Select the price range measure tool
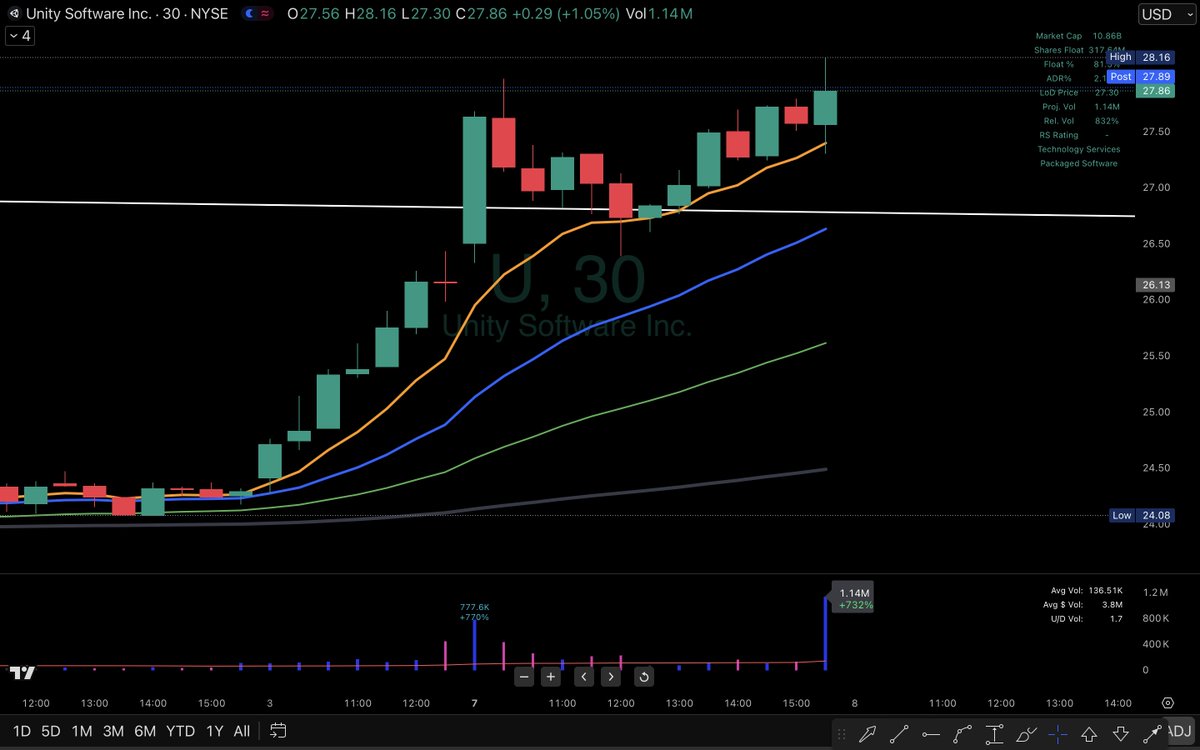Viewport: 1200px width, 750px height. [995, 732]
